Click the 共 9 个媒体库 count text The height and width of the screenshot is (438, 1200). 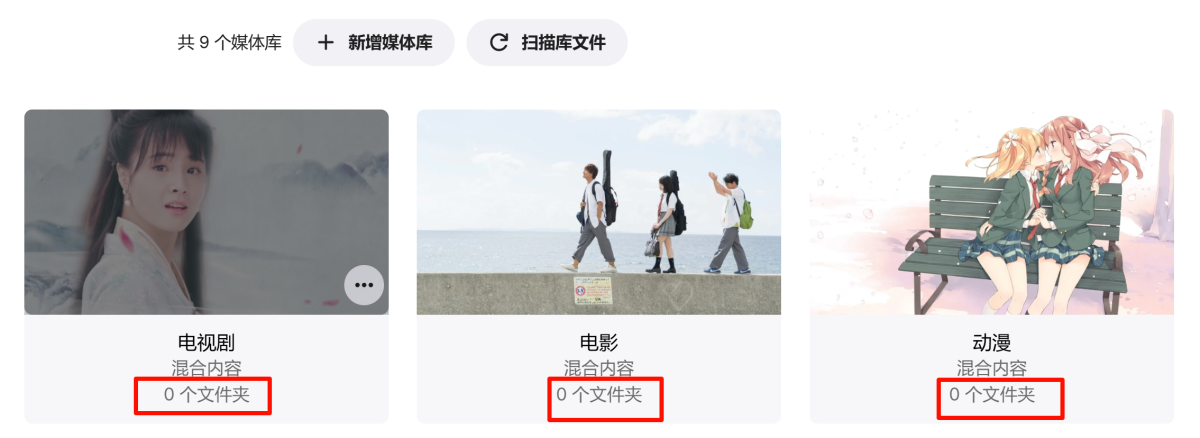pos(230,43)
